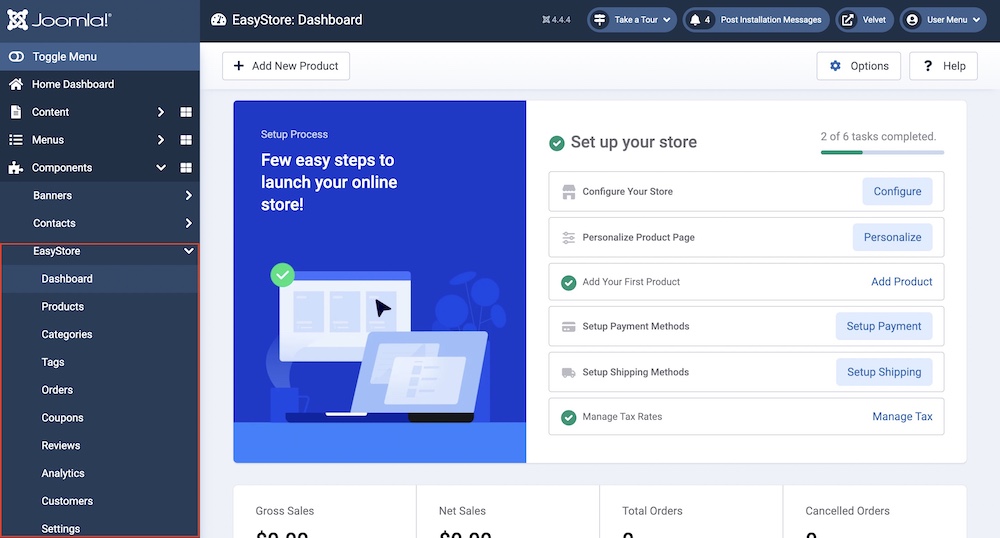Viewport: 1000px width, 538px height.
Task: Click the tasks completed progress bar
Action: coord(882,152)
